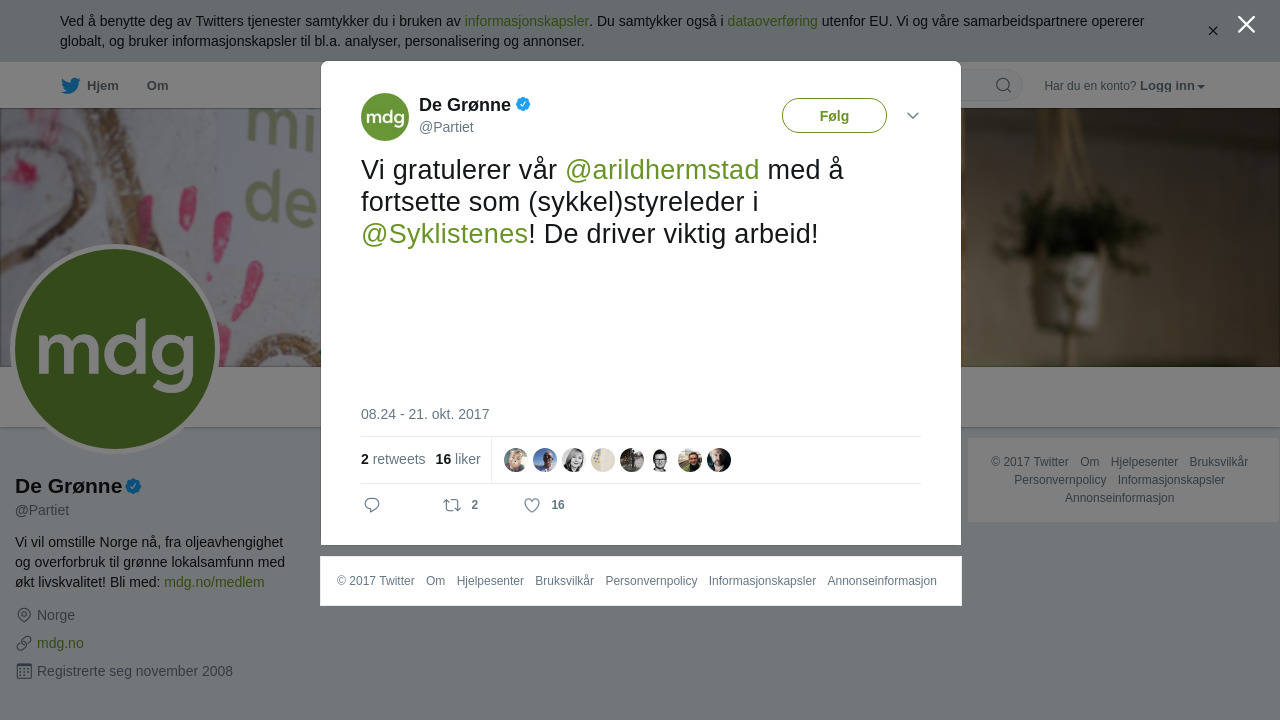Close the tweet overlay with large X
1280x720 pixels.
tap(1246, 24)
